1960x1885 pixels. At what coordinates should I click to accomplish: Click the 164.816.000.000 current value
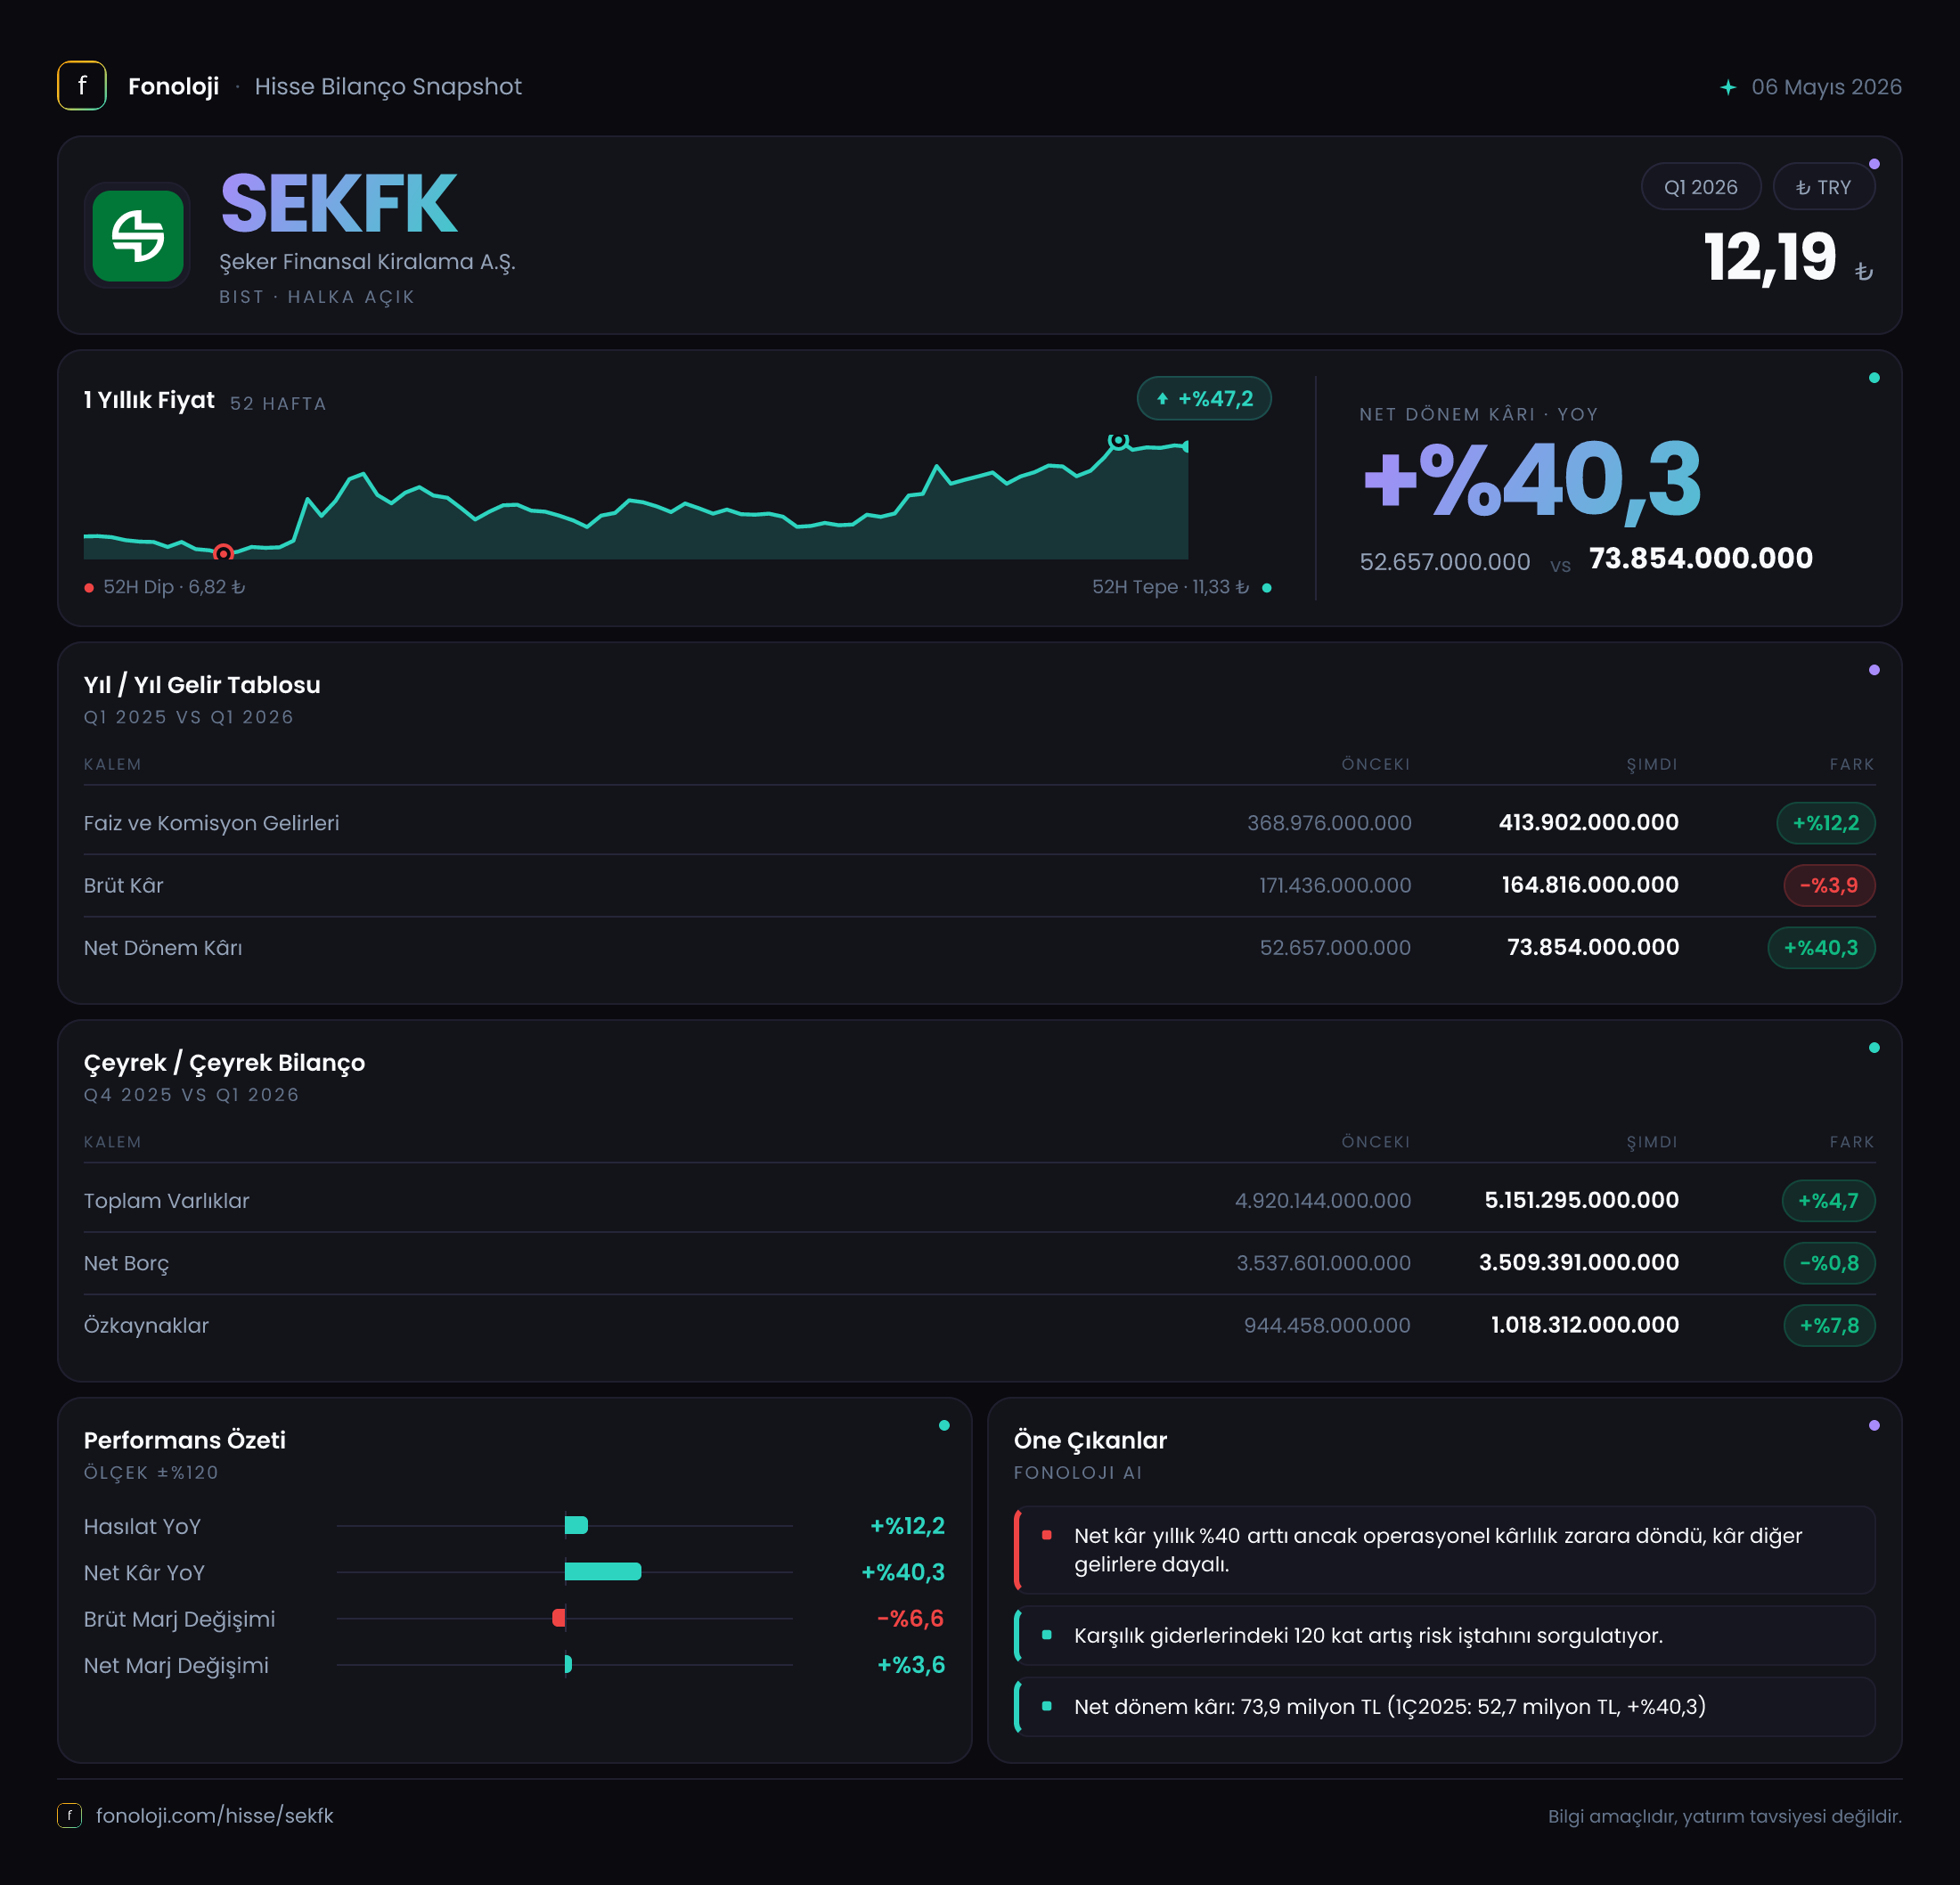[1590, 885]
